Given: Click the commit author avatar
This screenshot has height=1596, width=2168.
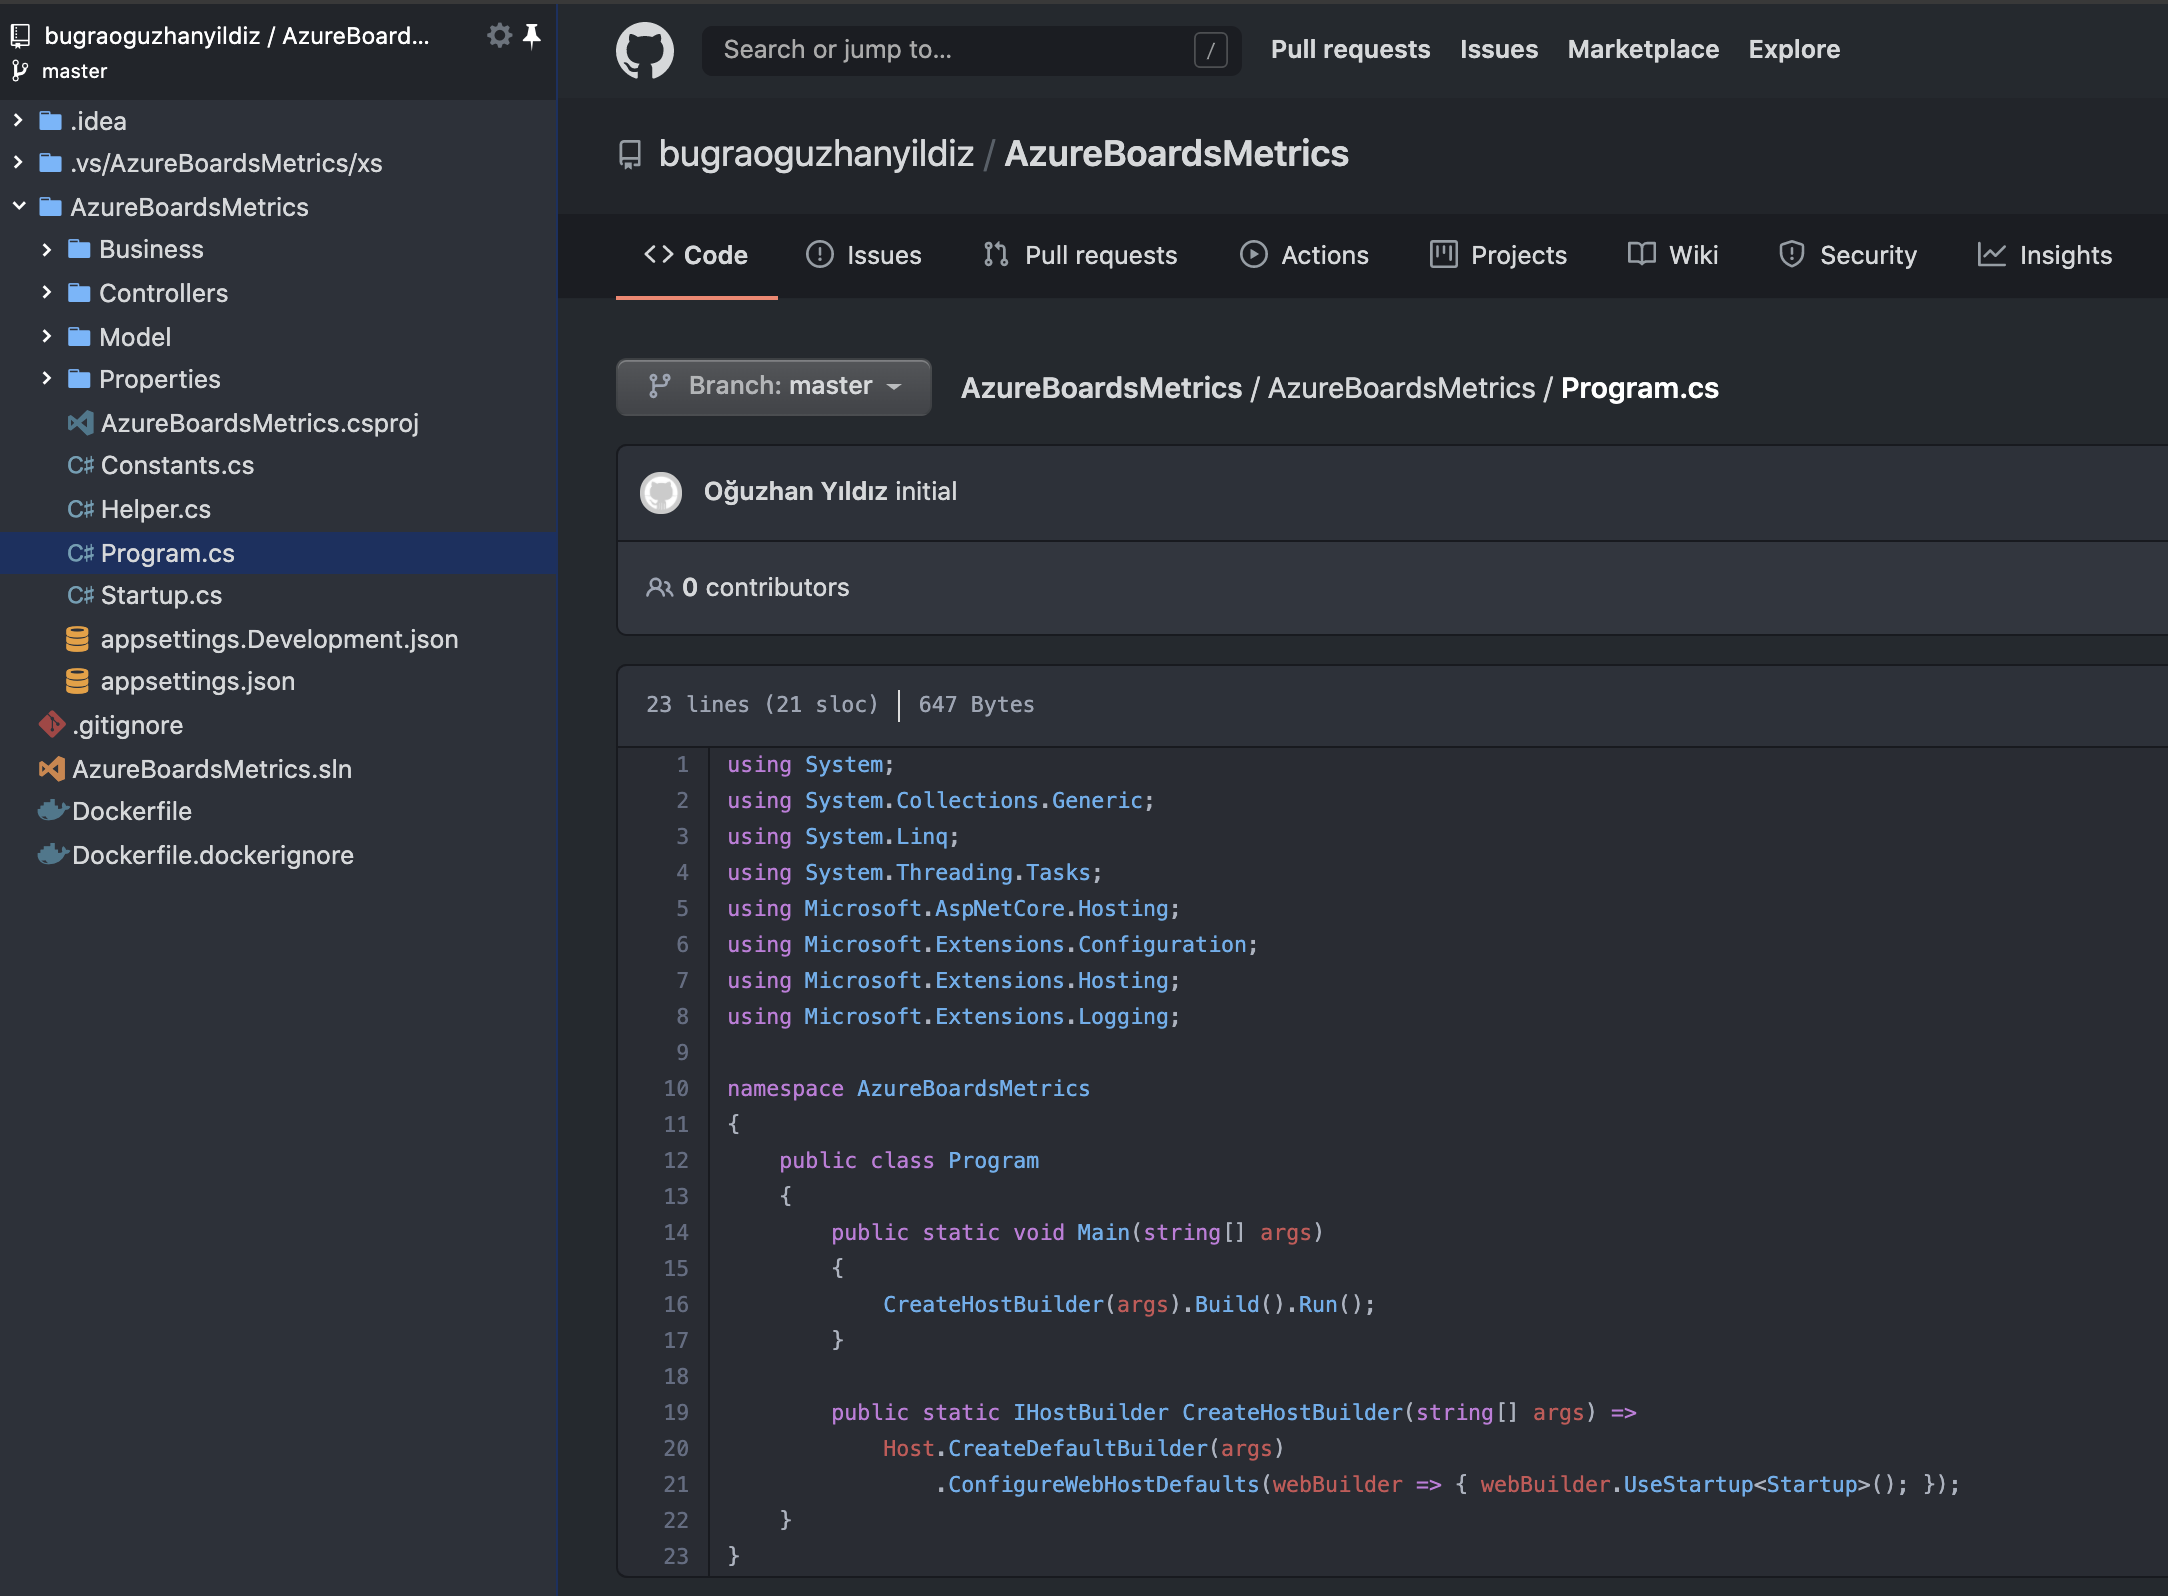Looking at the screenshot, I should (x=661, y=492).
